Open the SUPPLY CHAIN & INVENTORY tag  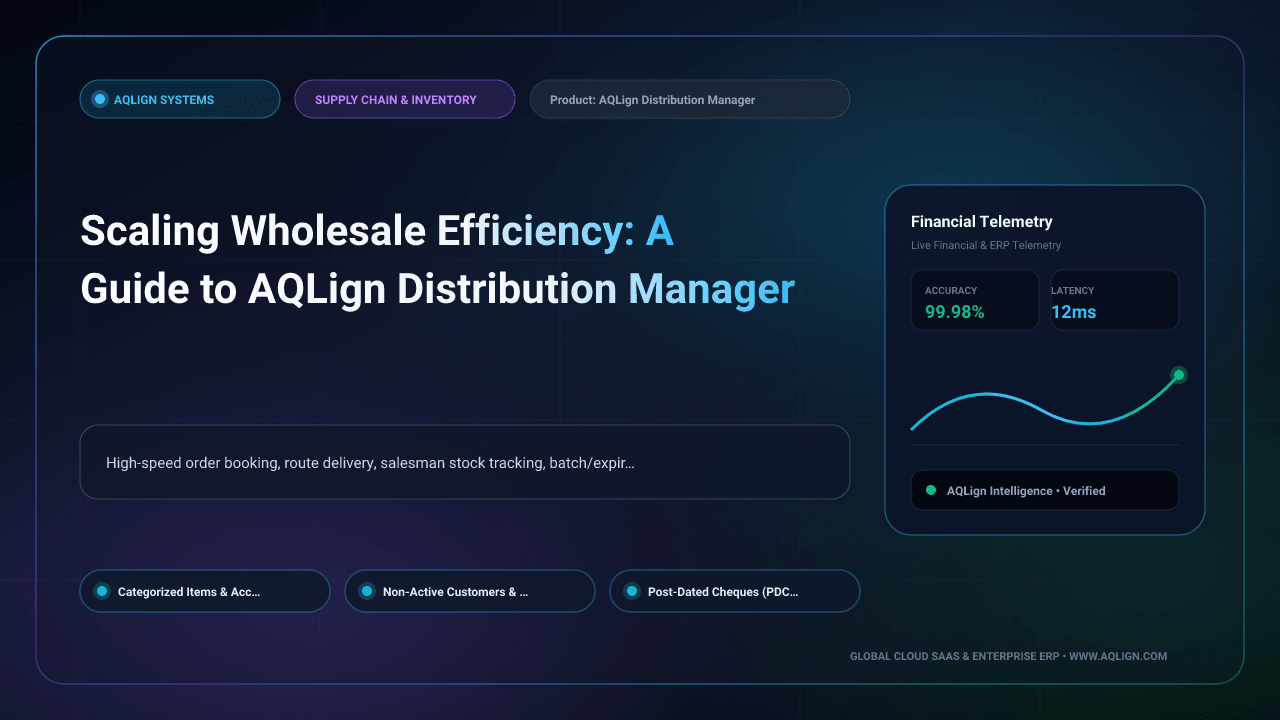405,99
